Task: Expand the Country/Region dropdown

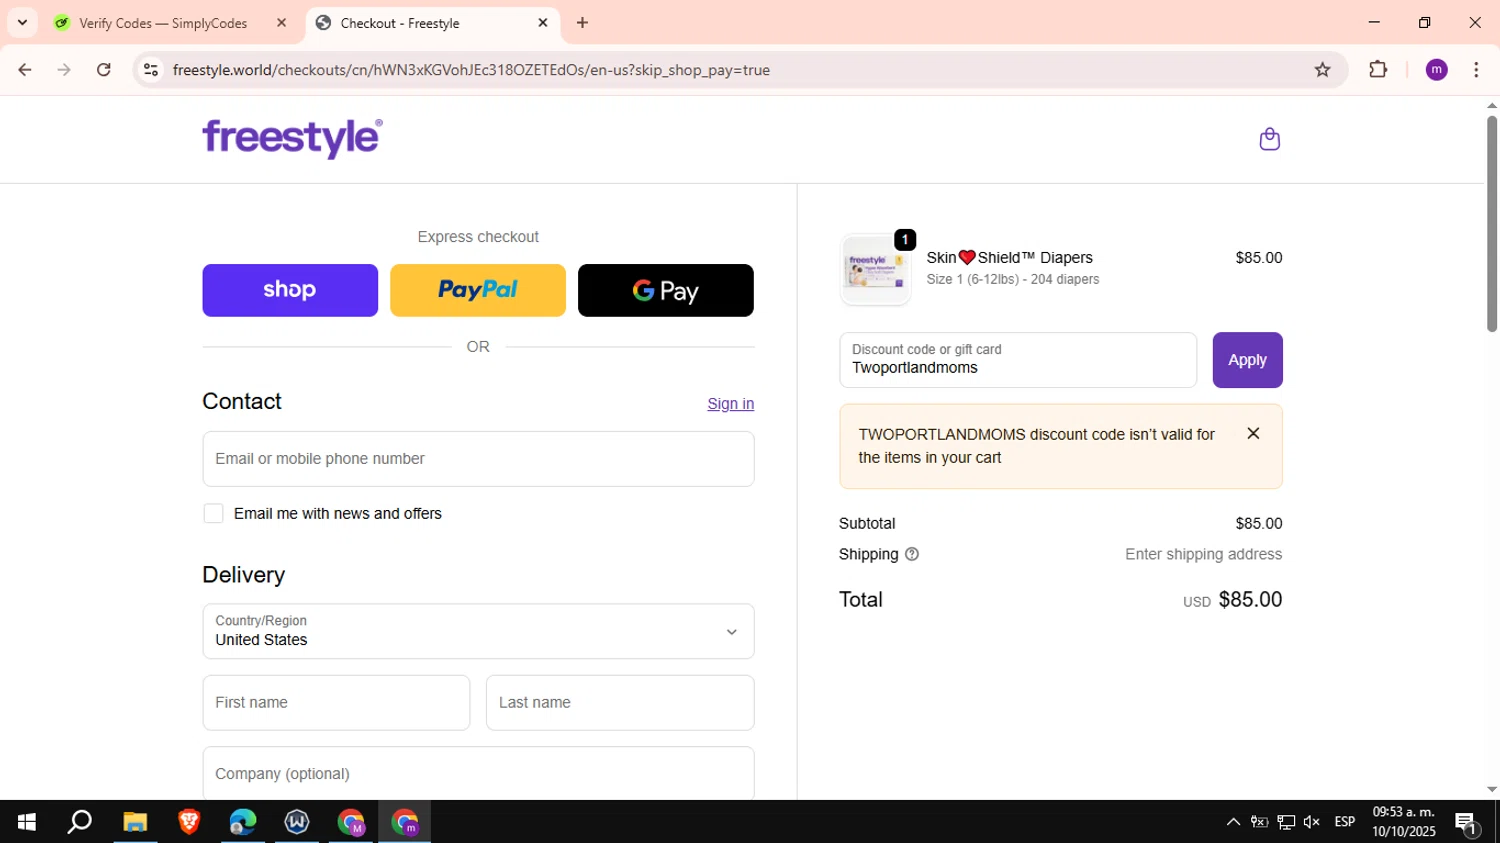Action: tap(478, 631)
